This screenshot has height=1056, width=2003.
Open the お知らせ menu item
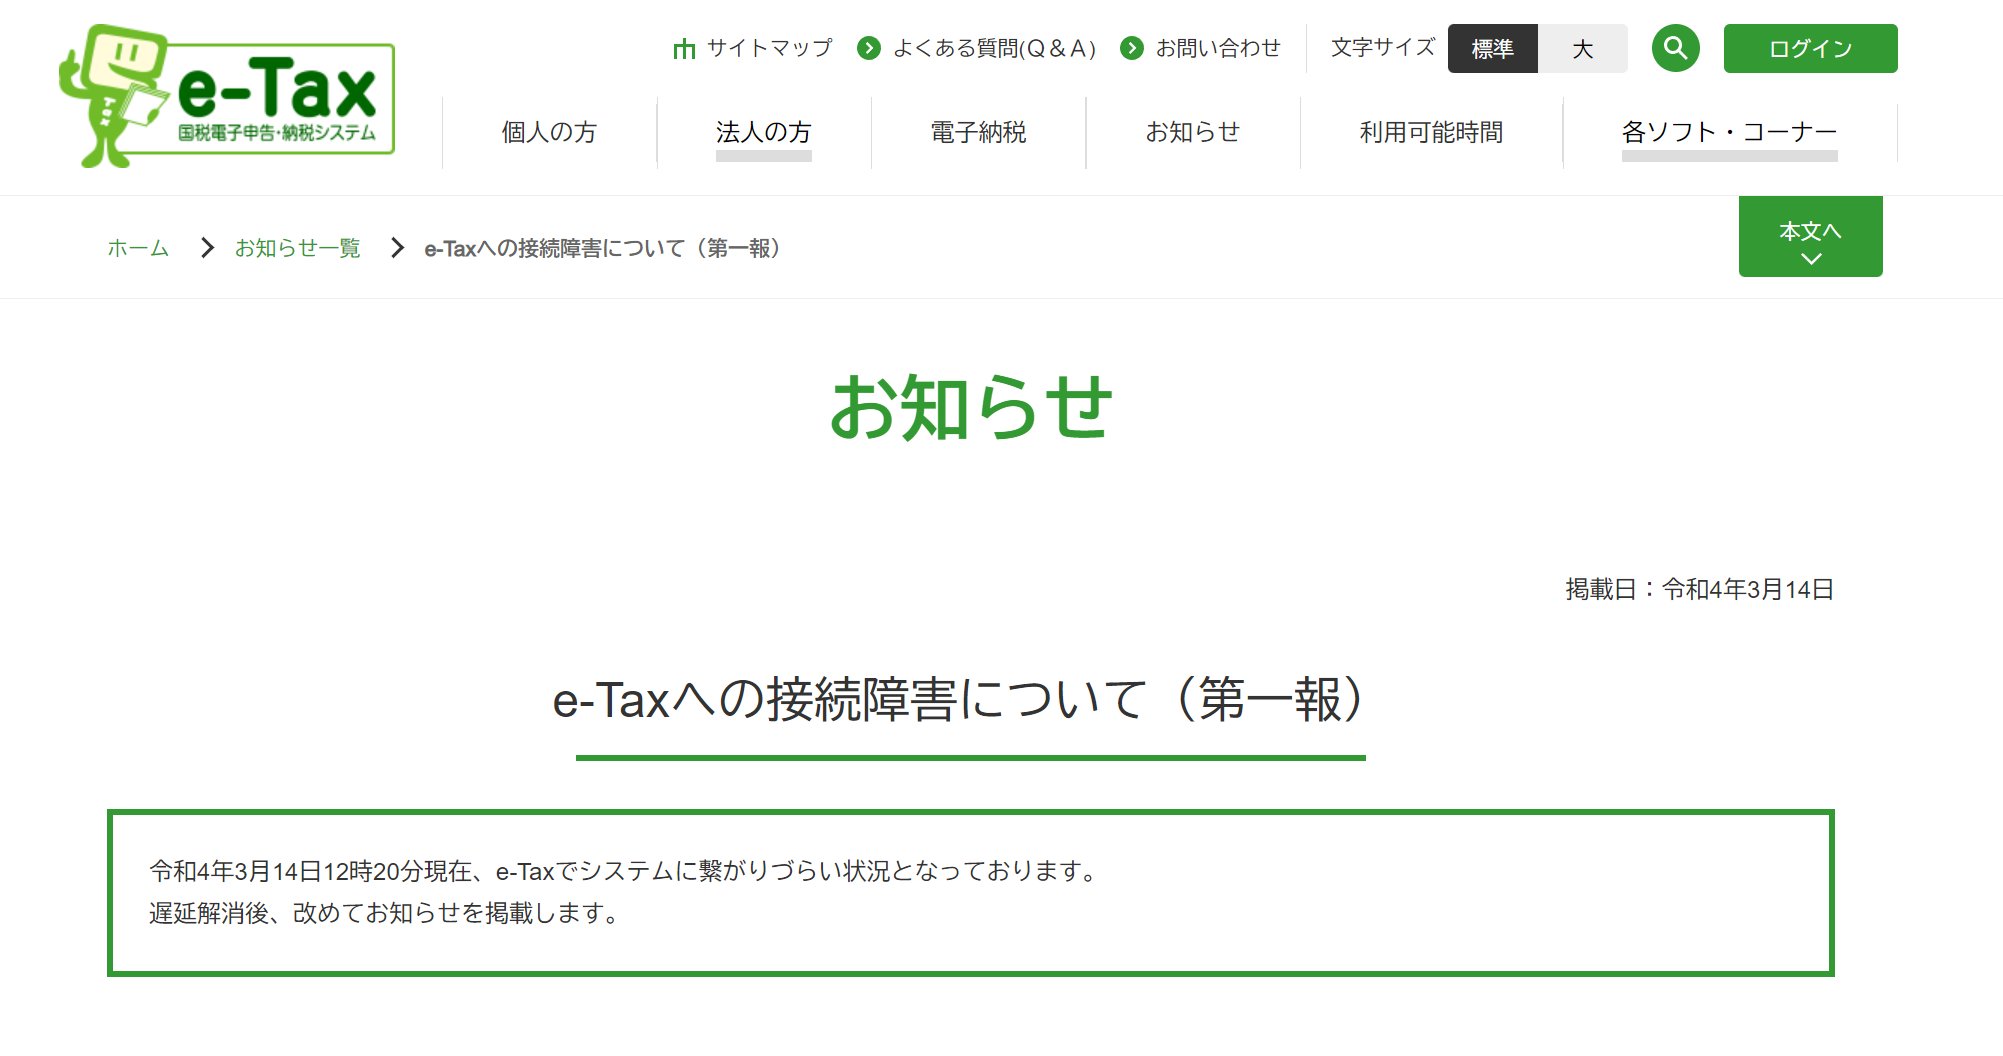pos(1193,132)
